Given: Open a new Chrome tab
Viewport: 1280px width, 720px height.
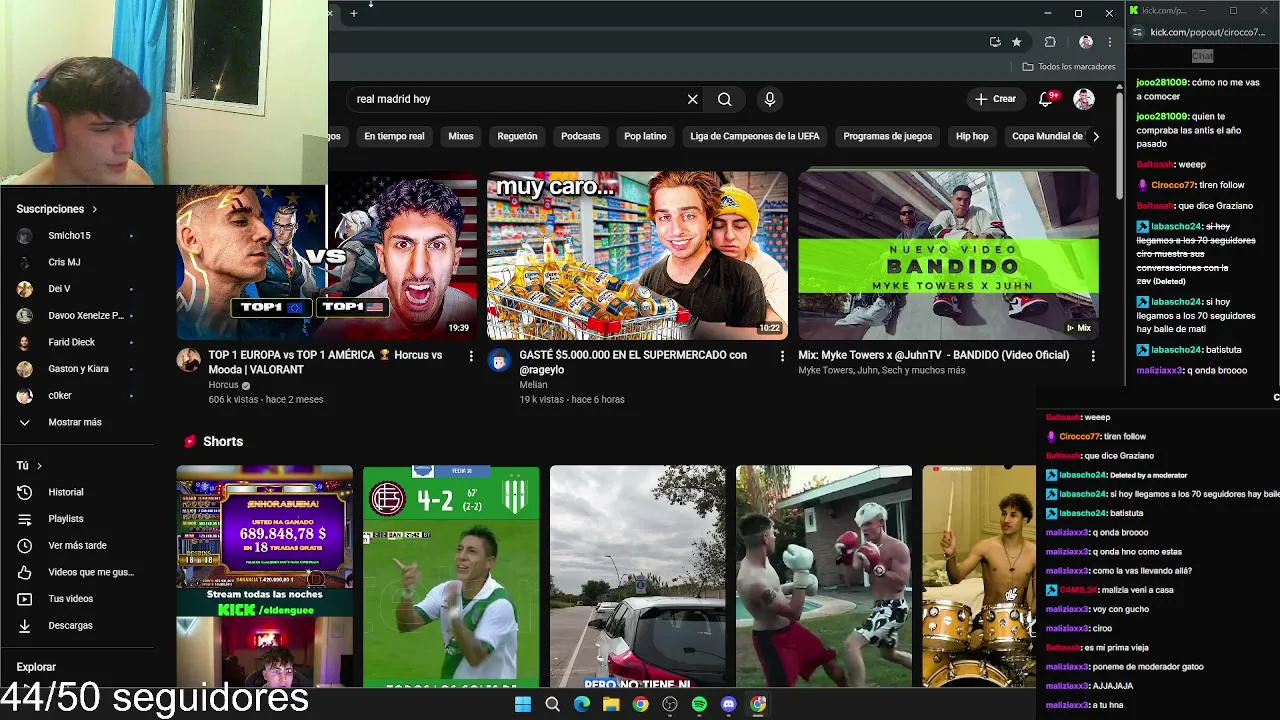Looking at the screenshot, I should point(353,13).
